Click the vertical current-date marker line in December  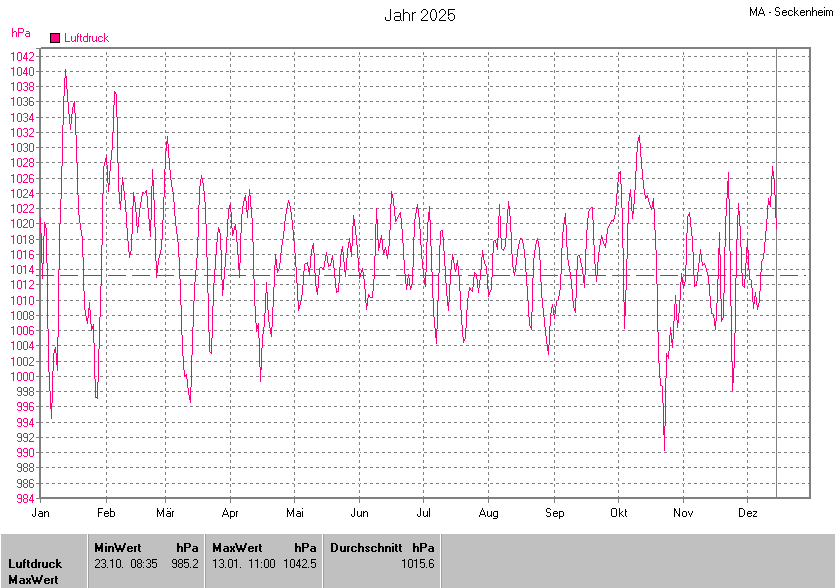pos(777,300)
